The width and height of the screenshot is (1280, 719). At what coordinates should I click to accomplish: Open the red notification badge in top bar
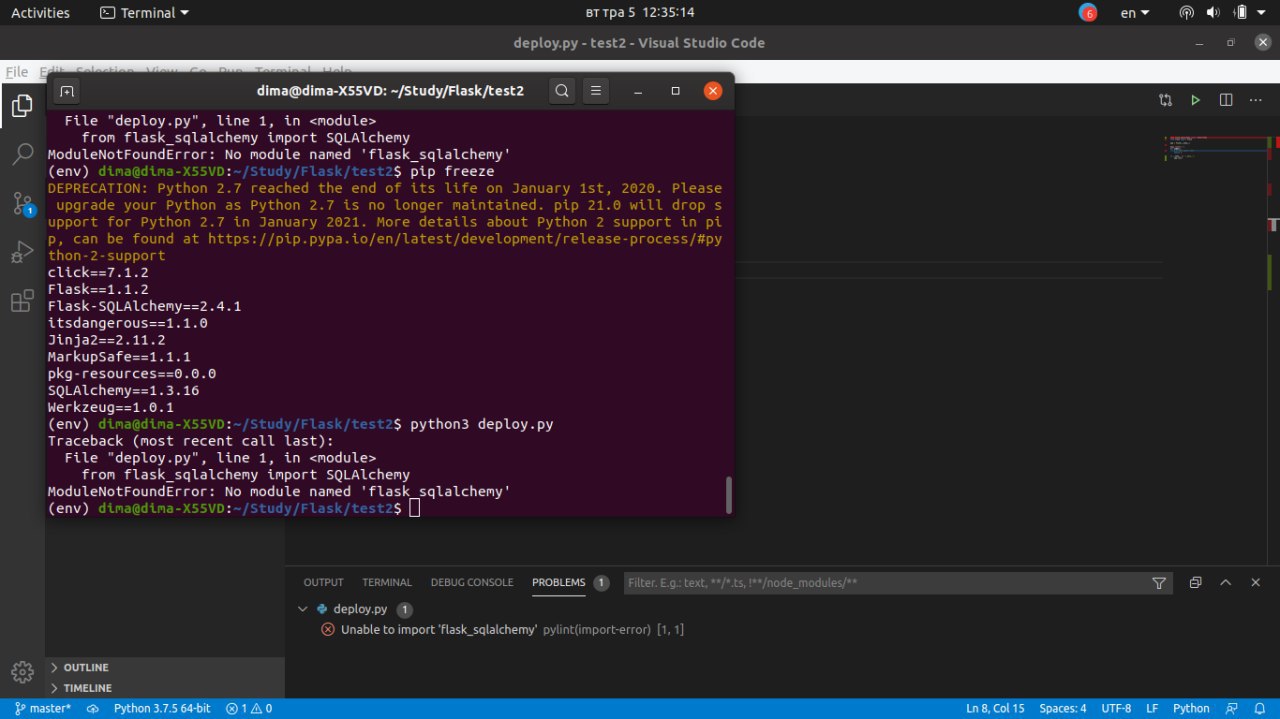1088,13
